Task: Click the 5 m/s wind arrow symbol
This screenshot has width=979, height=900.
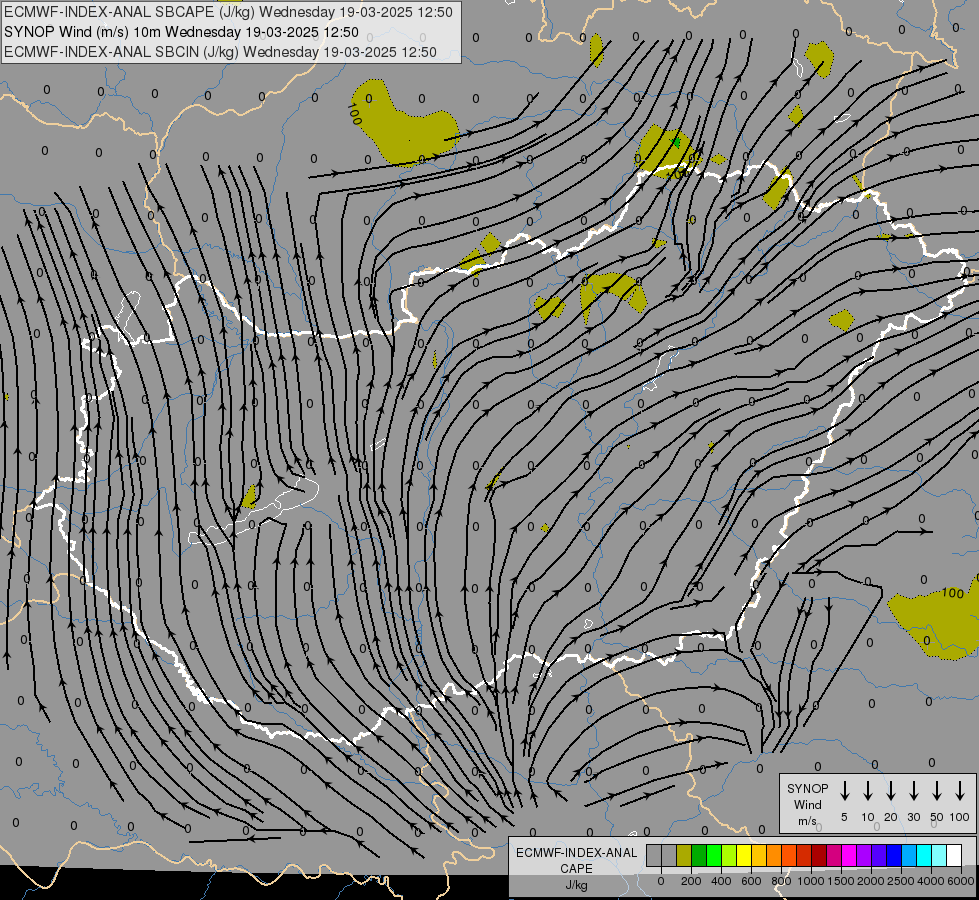Action: pos(844,791)
